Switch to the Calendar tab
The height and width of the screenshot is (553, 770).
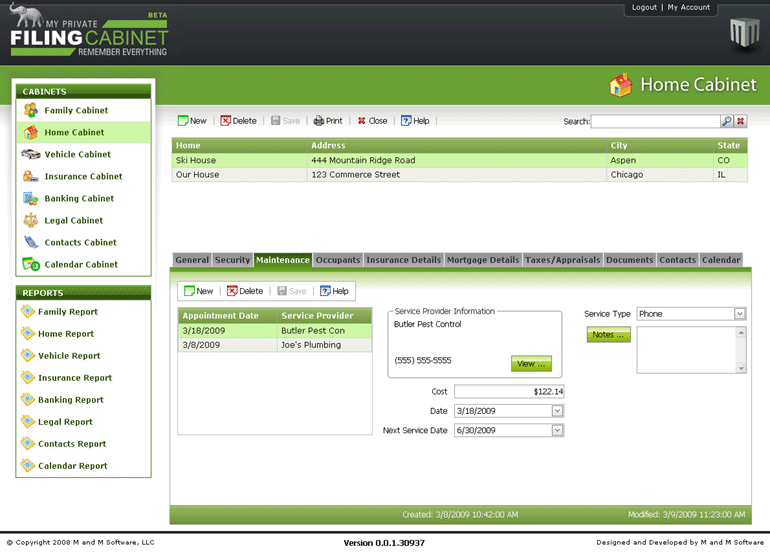[721, 260]
